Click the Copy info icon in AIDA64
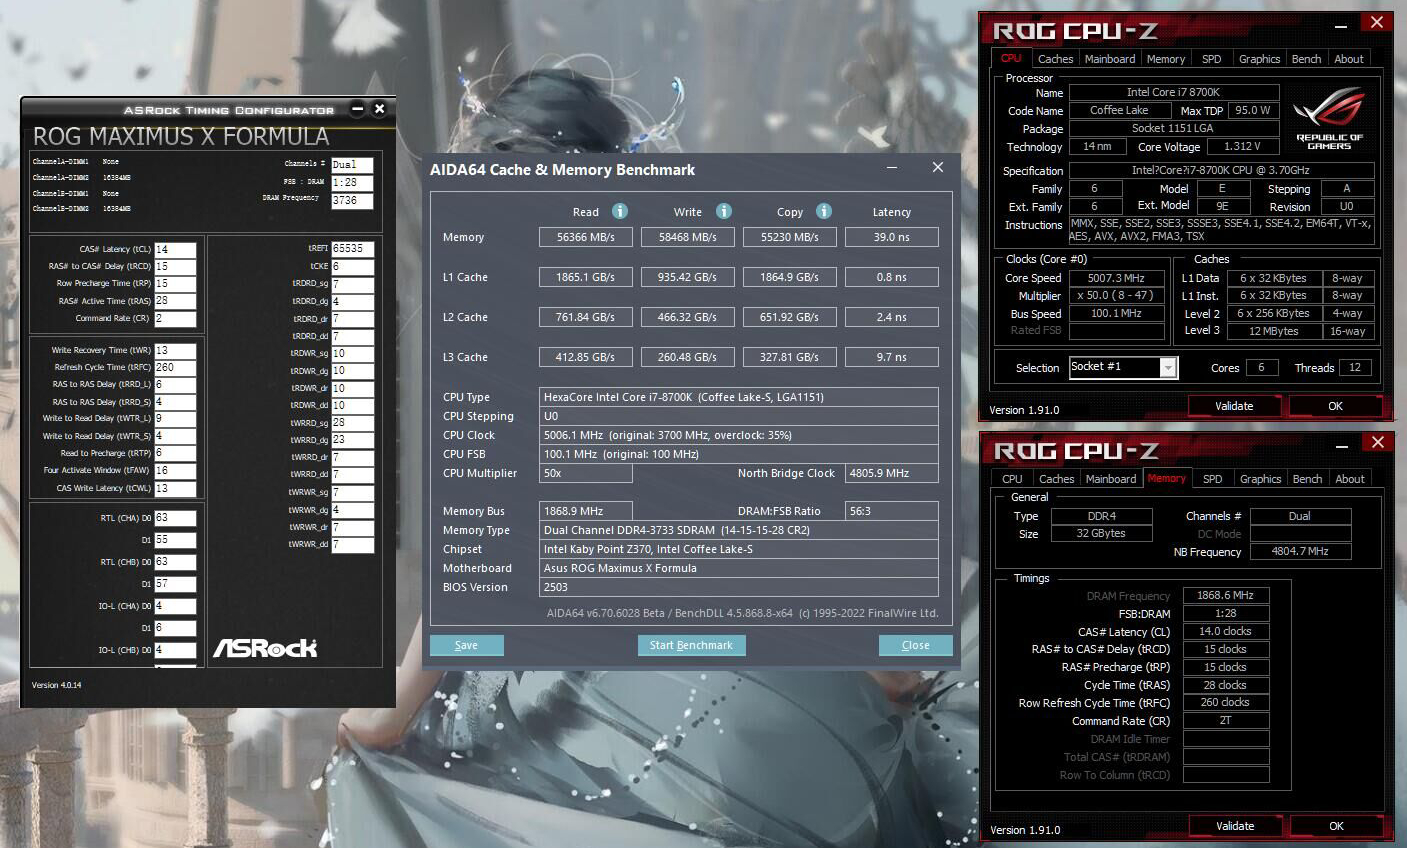This screenshot has height=848, width=1407. tap(824, 211)
